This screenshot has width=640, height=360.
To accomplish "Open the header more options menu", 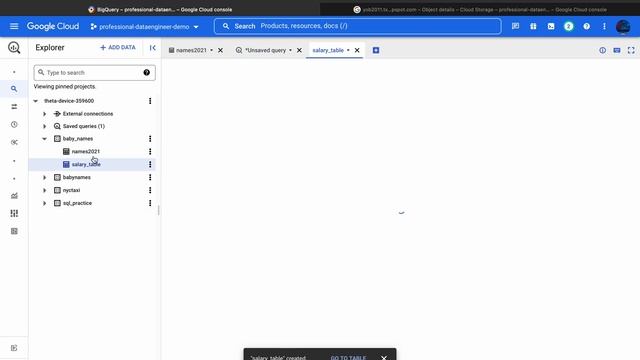I will (604, 27).
